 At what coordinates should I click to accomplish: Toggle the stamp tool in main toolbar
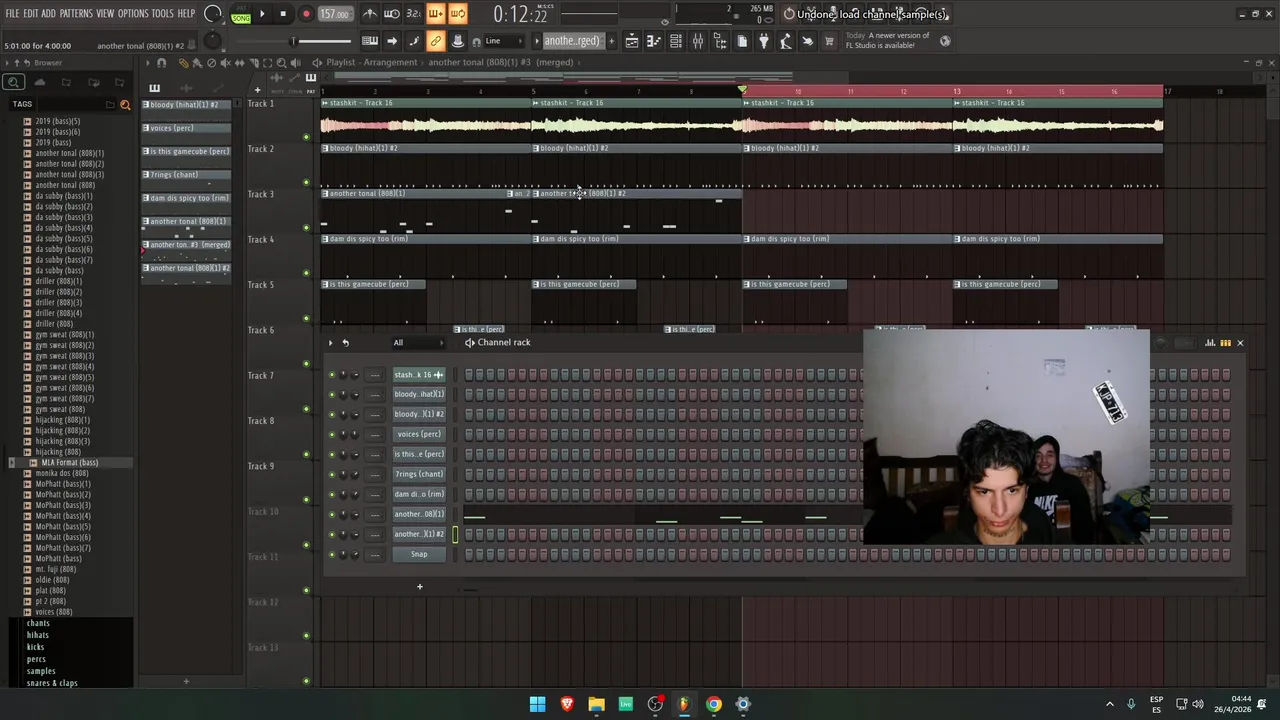point(458,41)
